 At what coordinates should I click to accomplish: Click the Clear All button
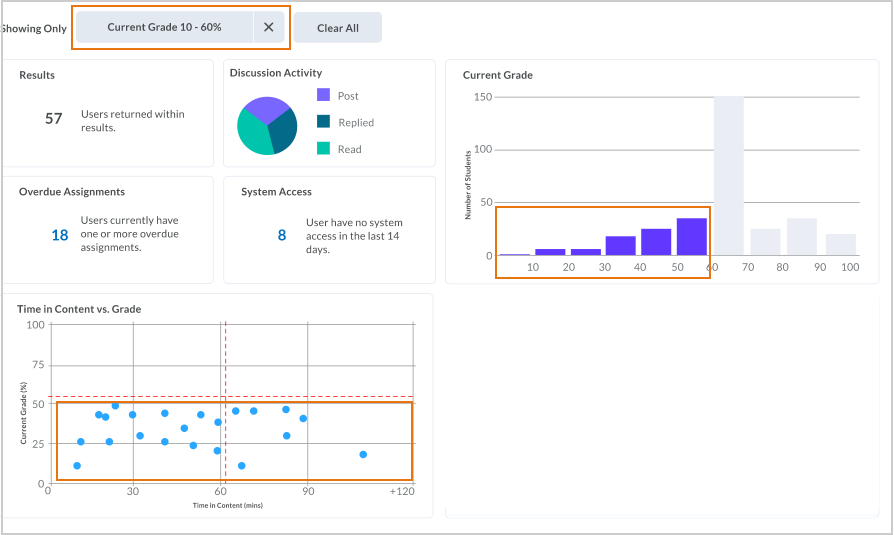click(337, 28)
